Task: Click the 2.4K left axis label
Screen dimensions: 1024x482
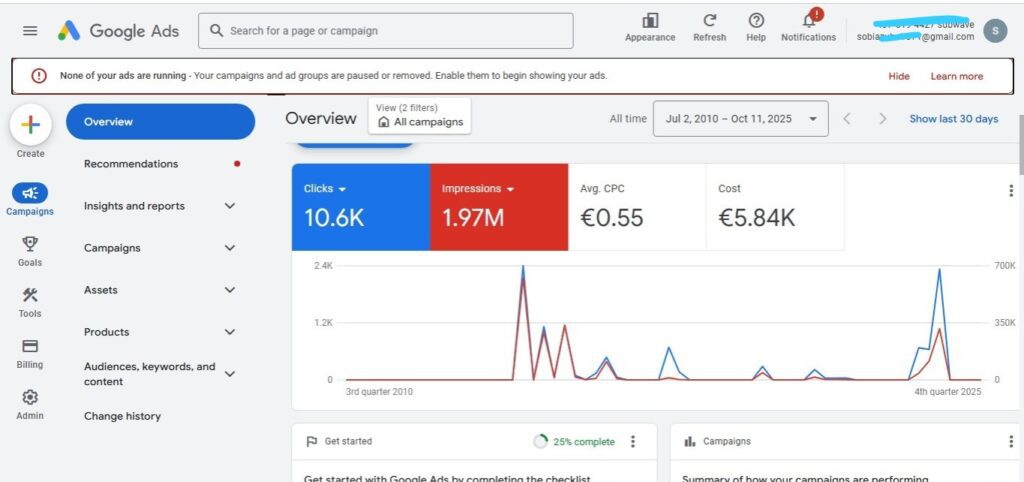Action: pyautogui.click(x=323, y=266)
